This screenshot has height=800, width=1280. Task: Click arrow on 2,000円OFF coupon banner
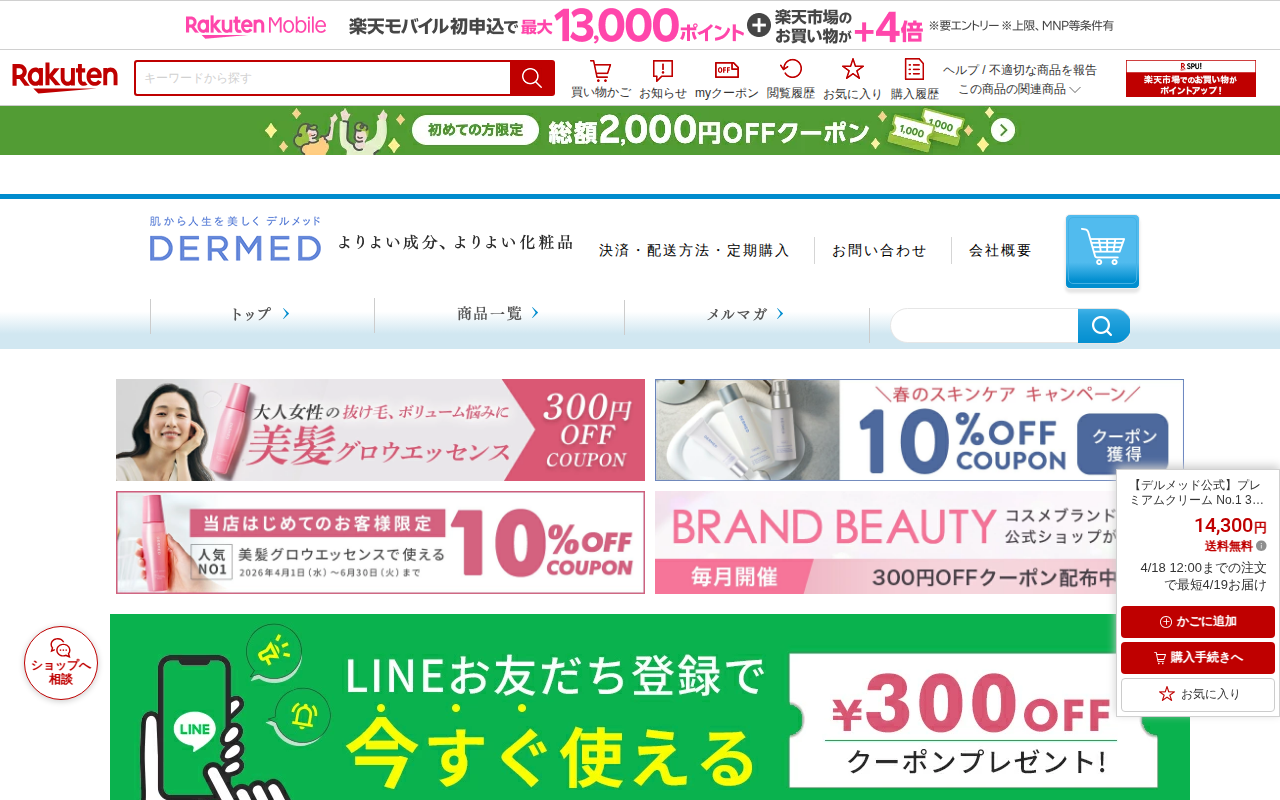click(x=1003, y=131)
